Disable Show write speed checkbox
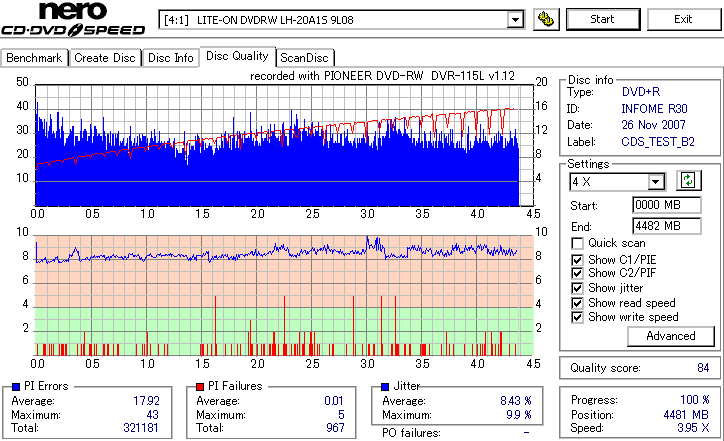 click(577, 317)
